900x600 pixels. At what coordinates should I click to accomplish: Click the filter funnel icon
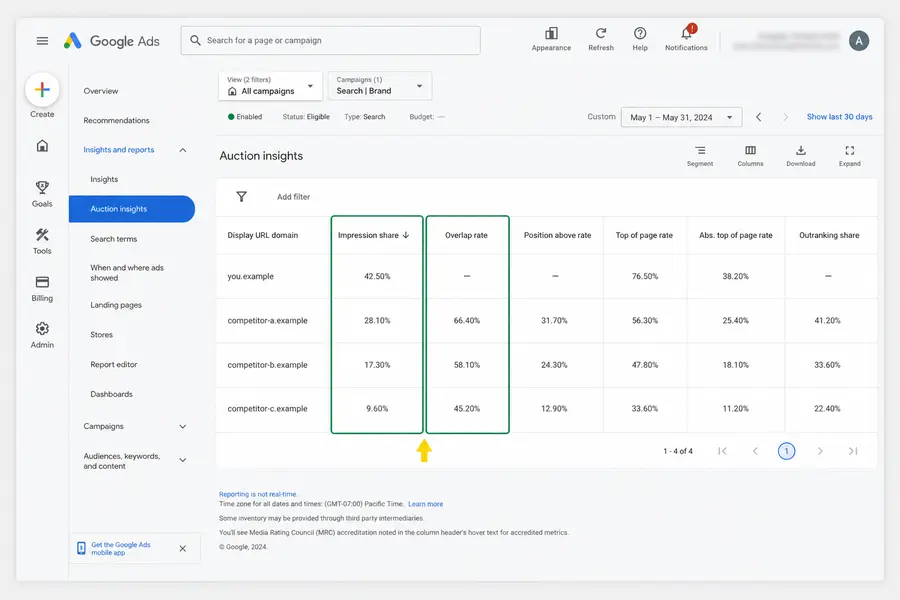coord(242,197)
